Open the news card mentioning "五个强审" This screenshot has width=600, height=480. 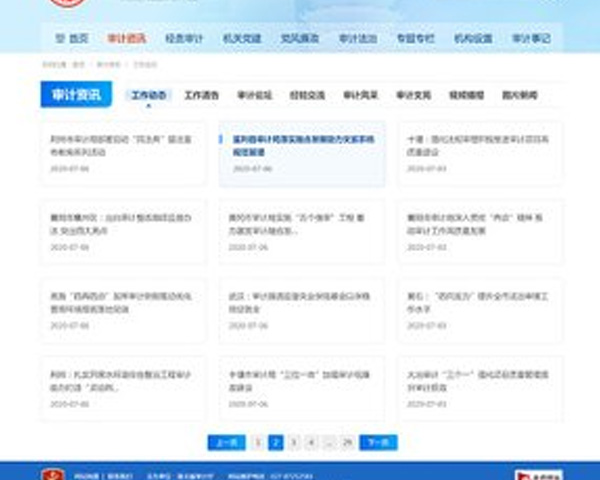point(302,232)
